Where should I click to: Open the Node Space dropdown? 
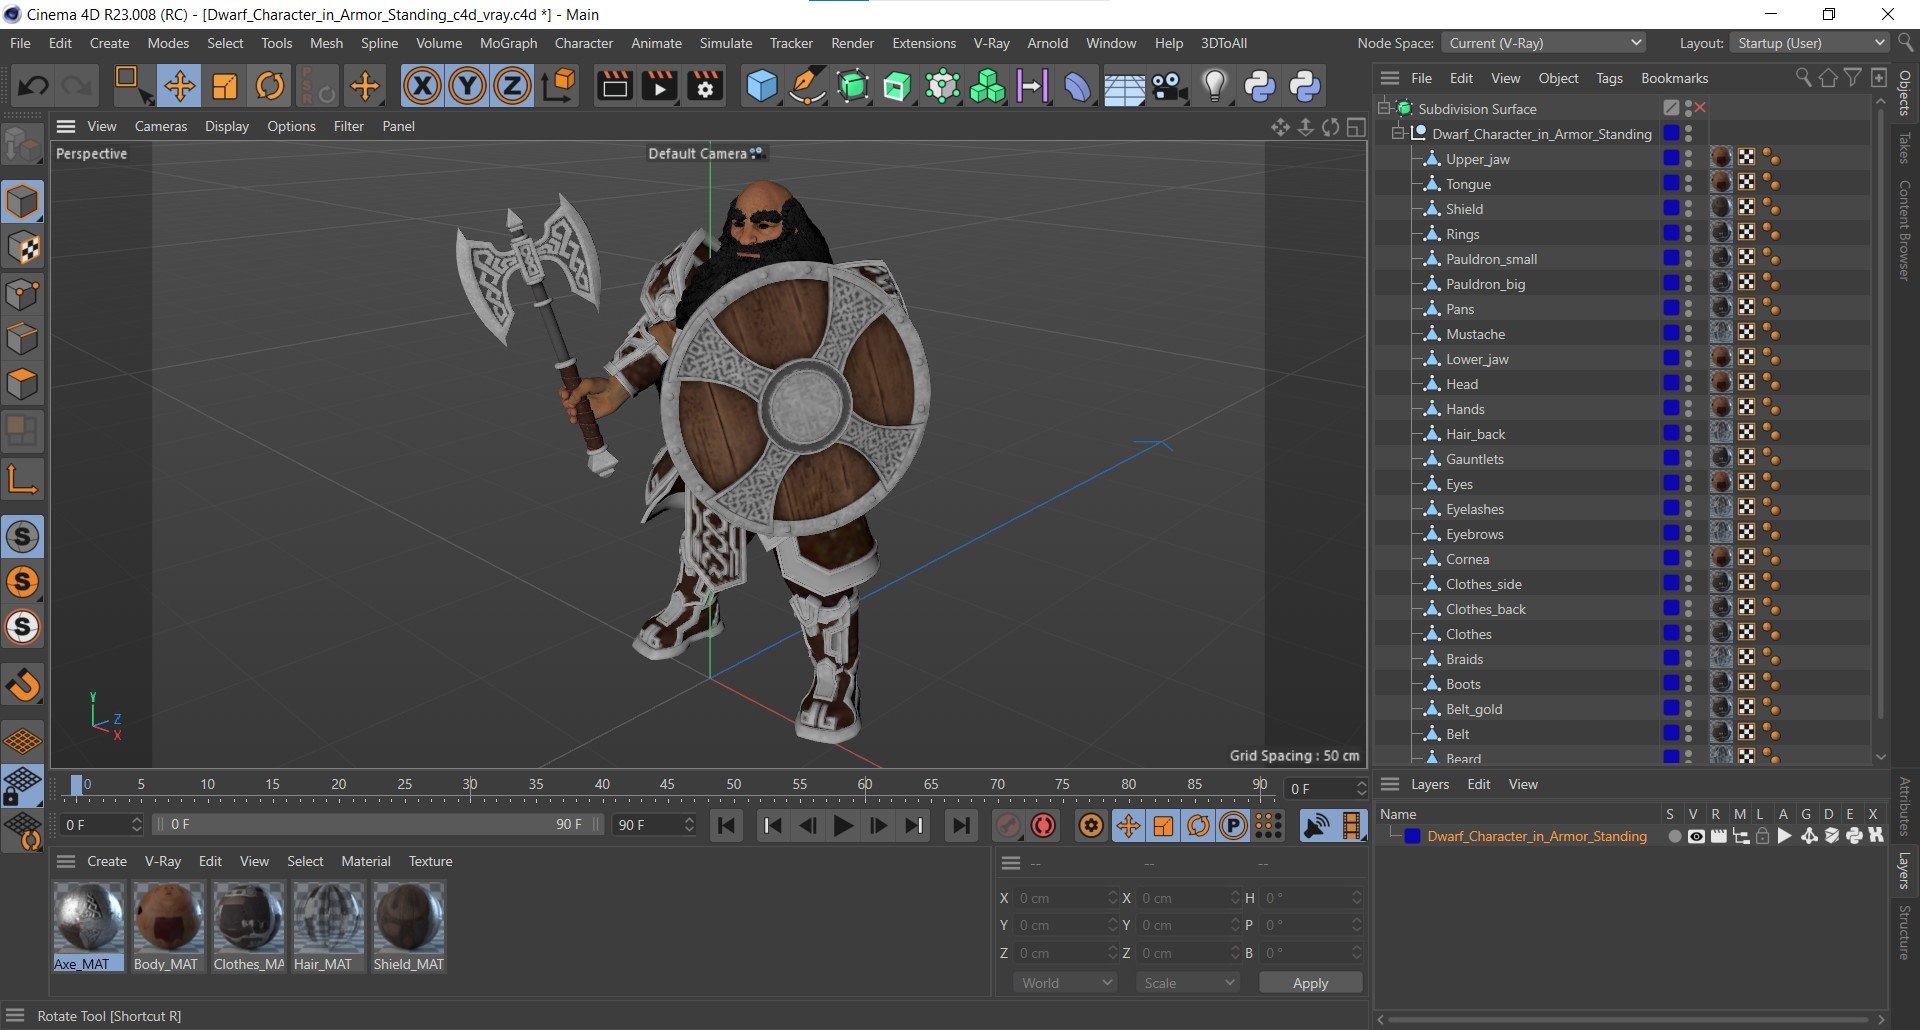1544,43
